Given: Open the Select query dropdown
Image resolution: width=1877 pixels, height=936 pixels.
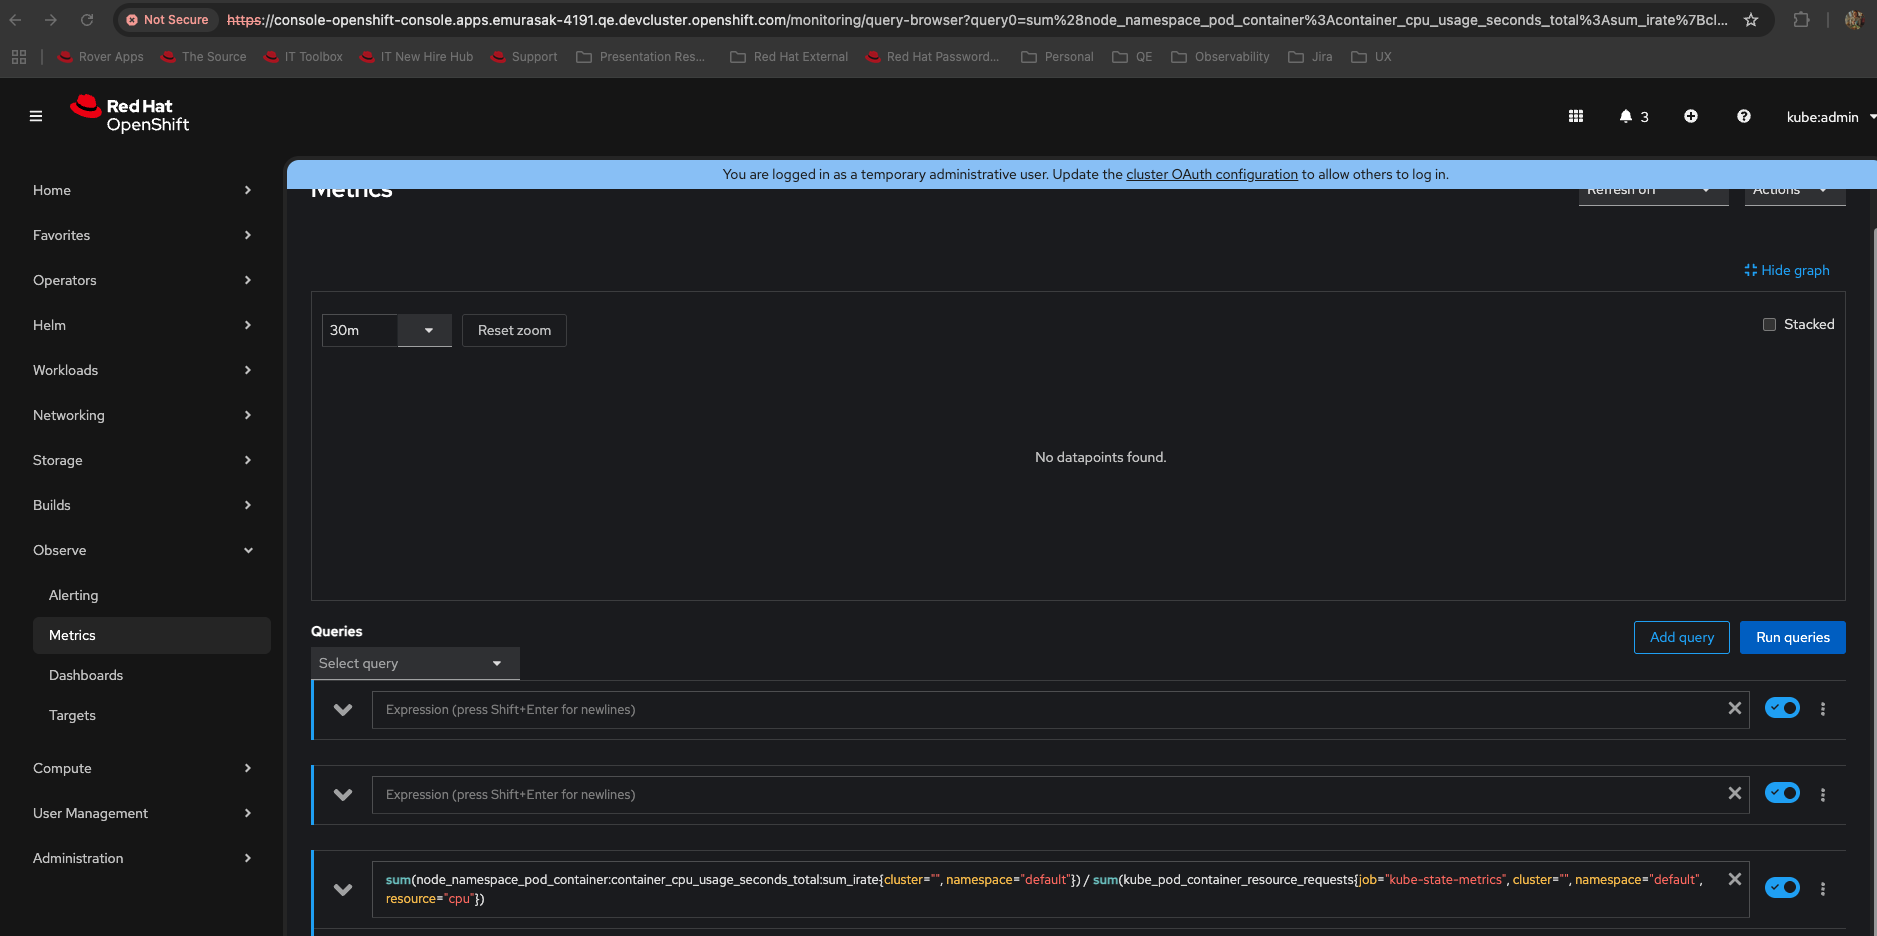Looking at the screenshot, I should (415, 663).
